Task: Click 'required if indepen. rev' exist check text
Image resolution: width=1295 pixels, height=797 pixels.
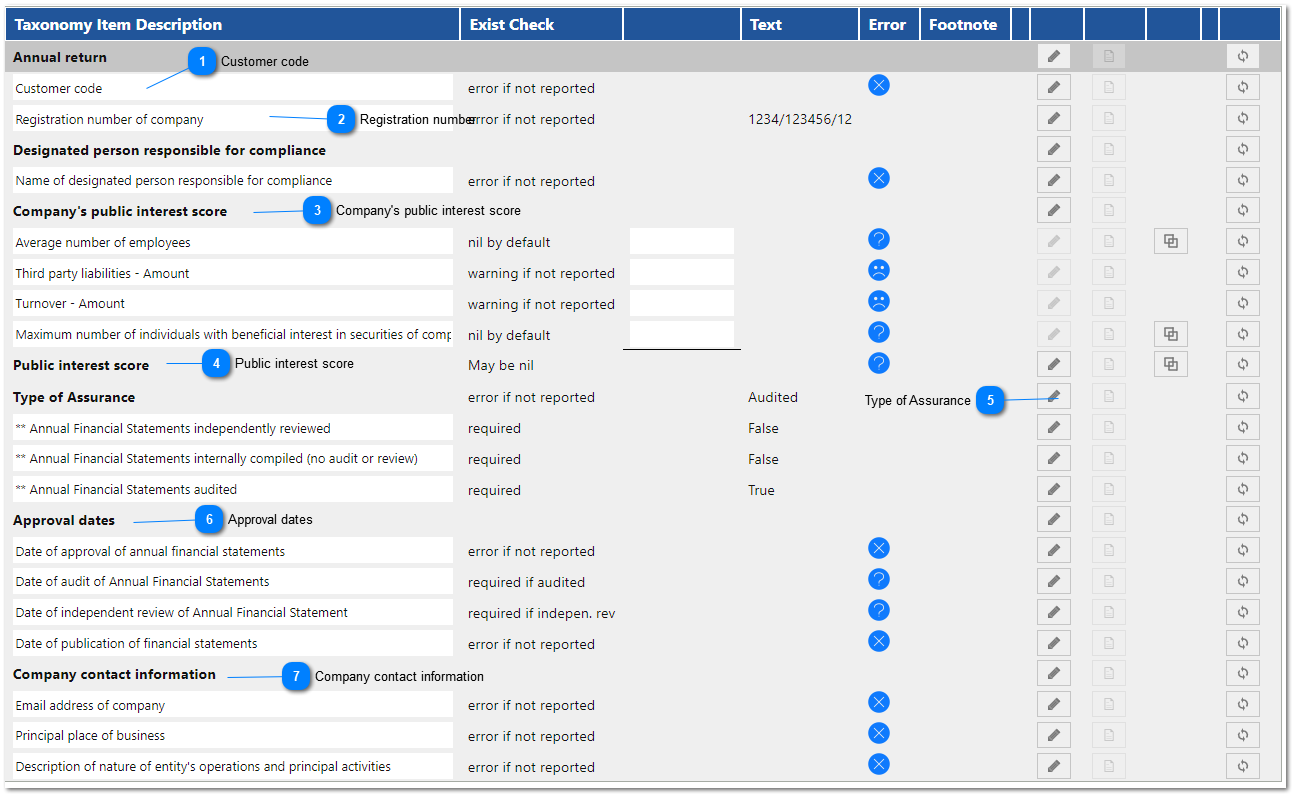Action: click(x=541, y=613)
